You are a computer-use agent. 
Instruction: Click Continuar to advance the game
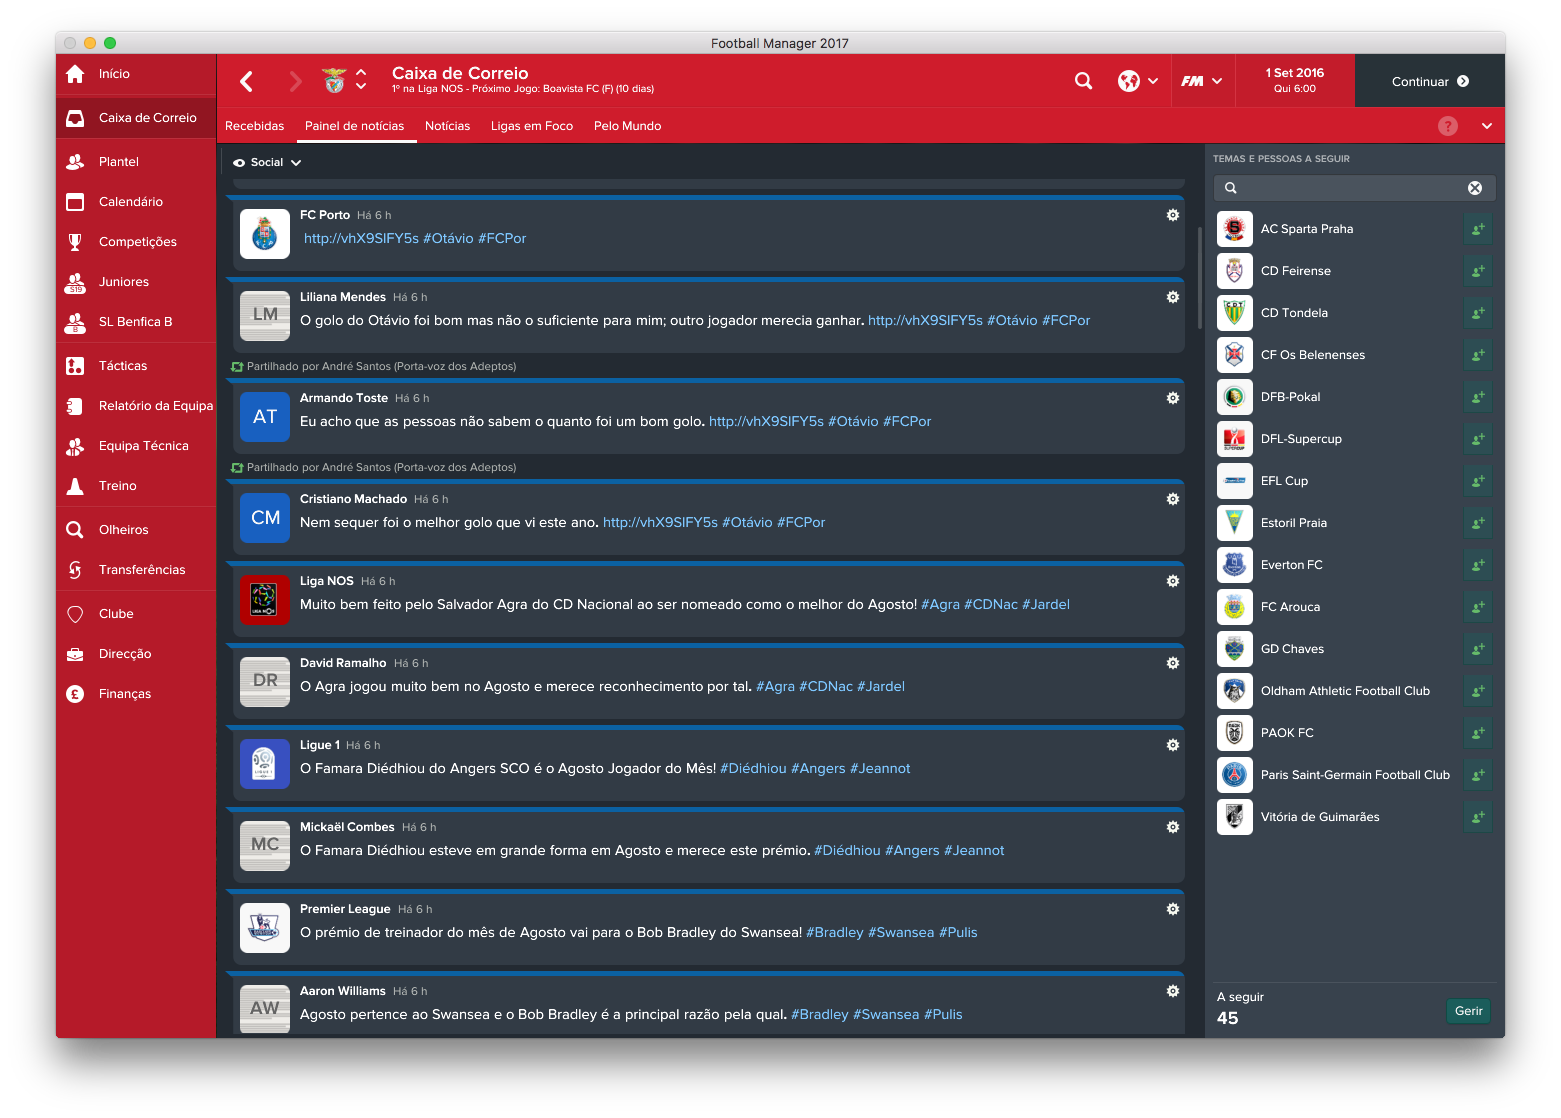(1430, 81)
